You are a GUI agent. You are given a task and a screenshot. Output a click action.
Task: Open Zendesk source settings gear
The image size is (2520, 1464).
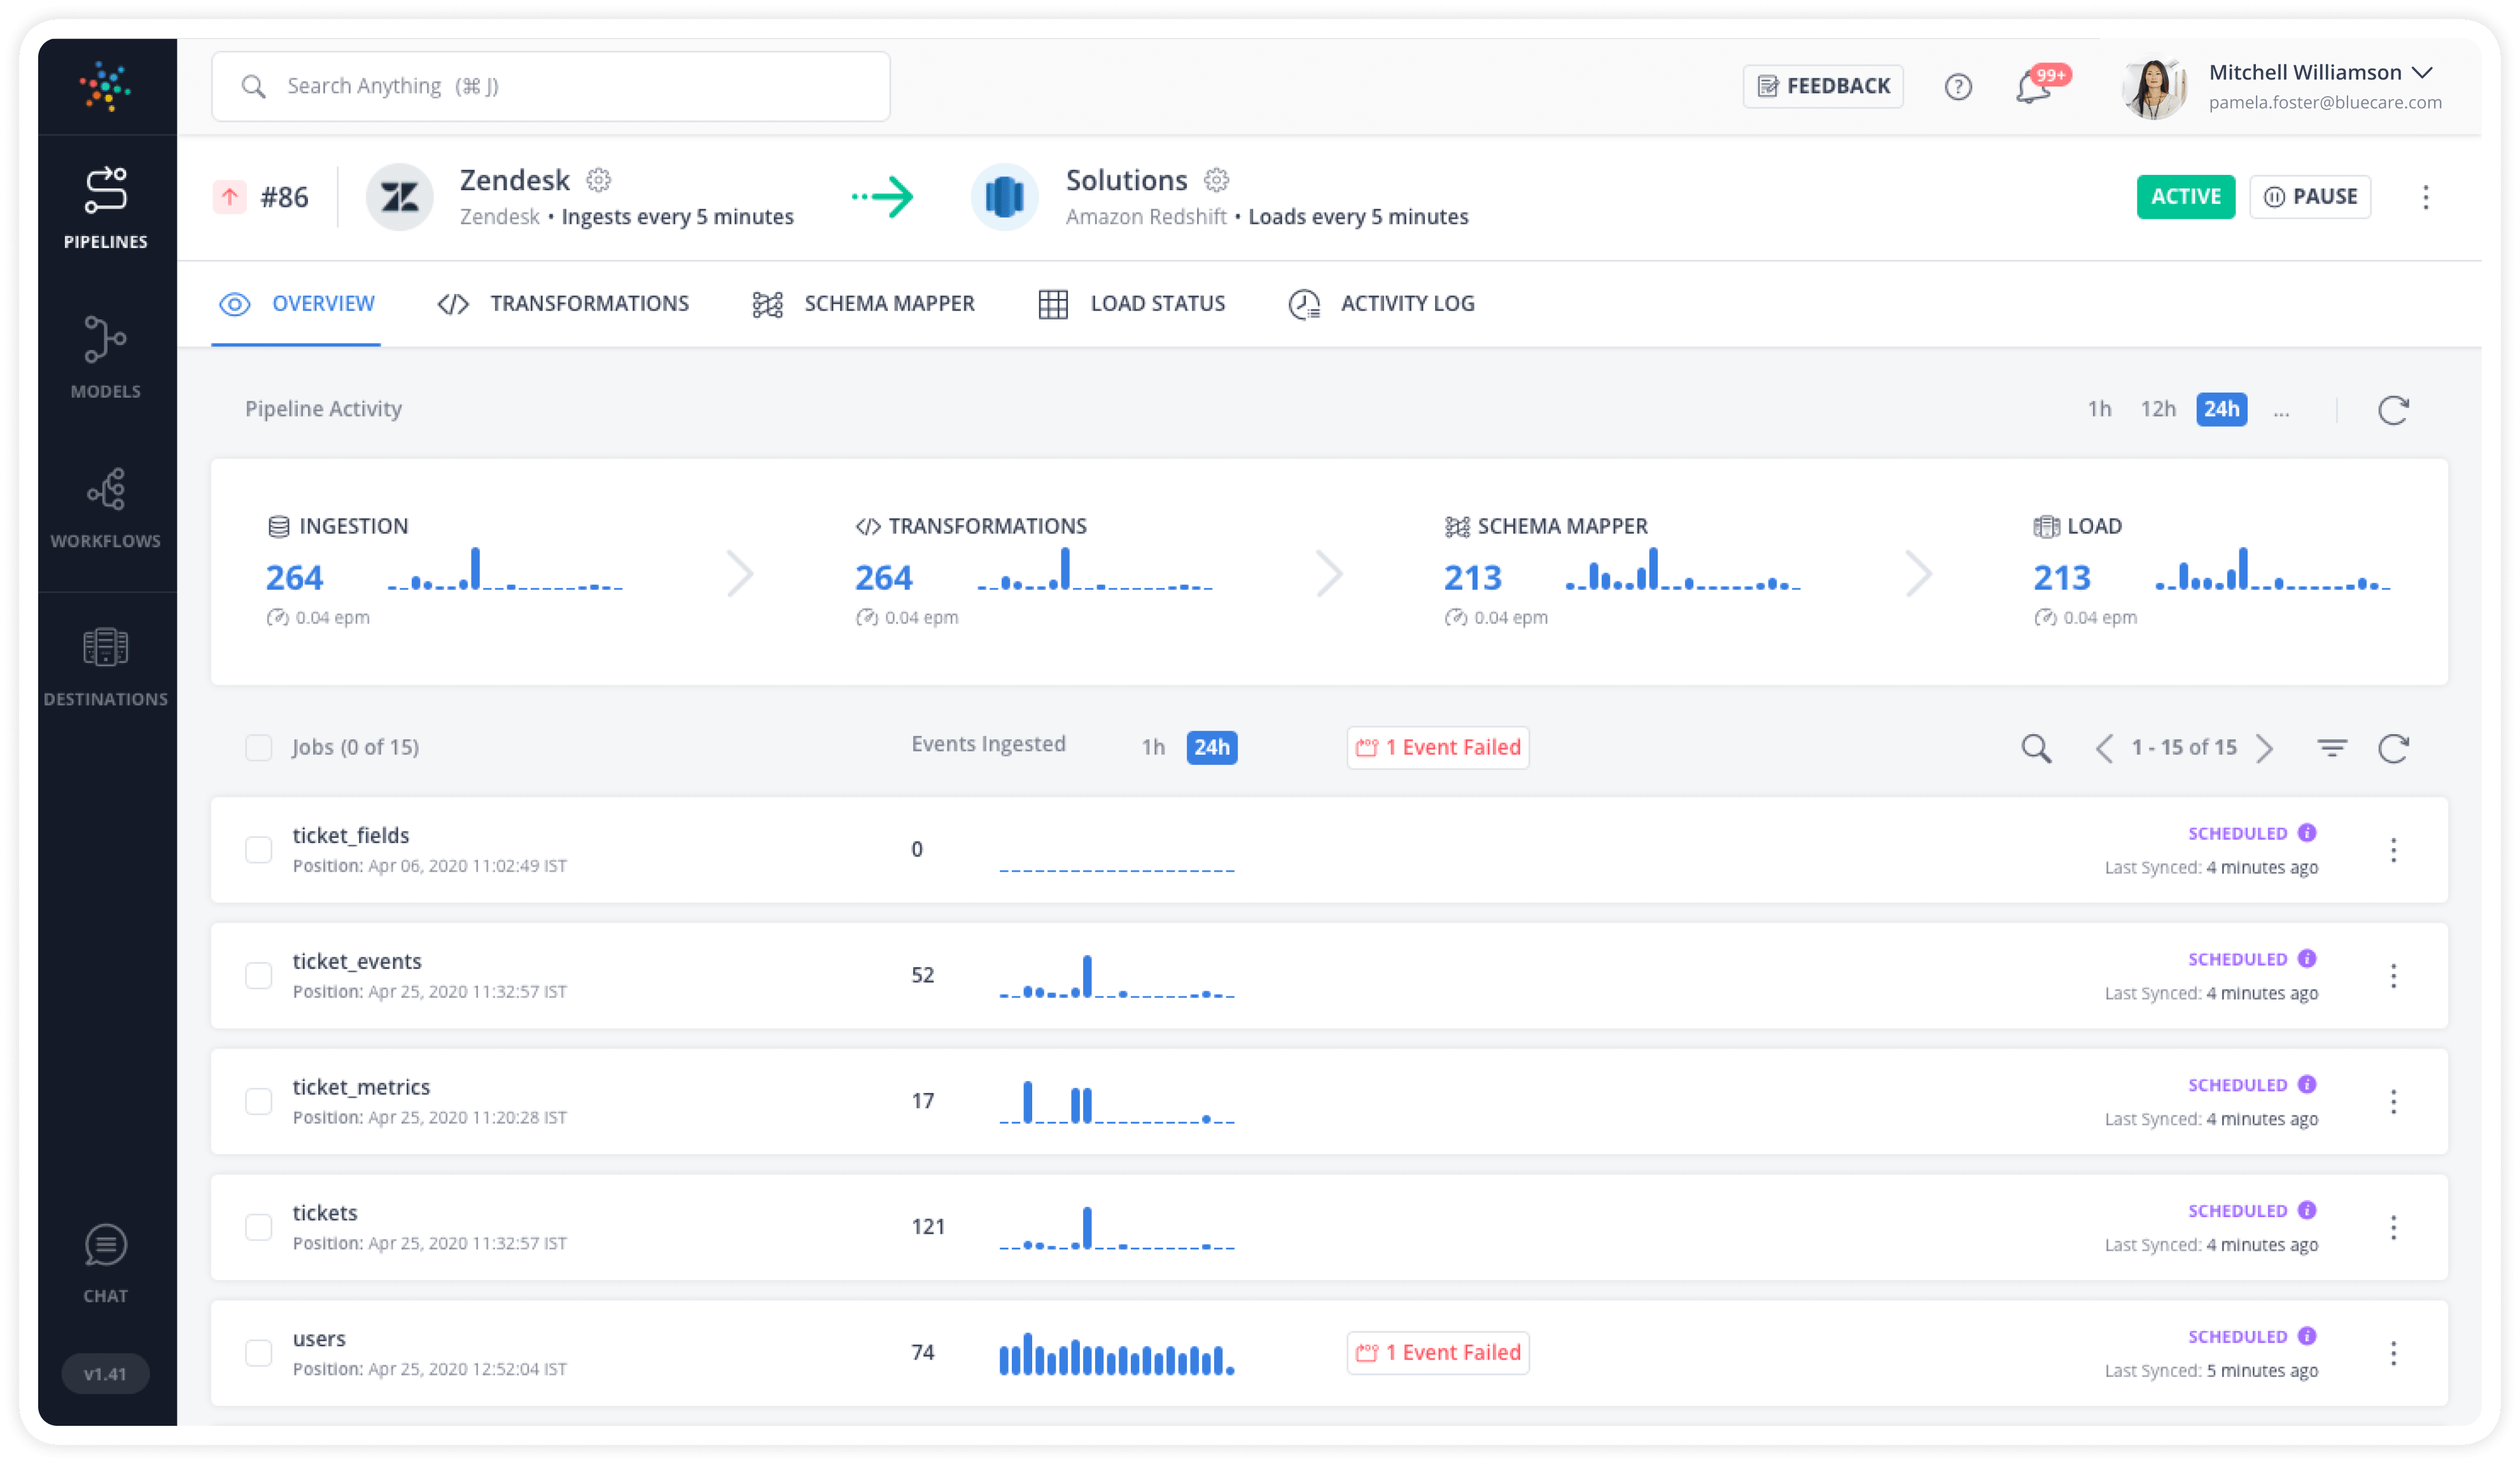point(598,180)
